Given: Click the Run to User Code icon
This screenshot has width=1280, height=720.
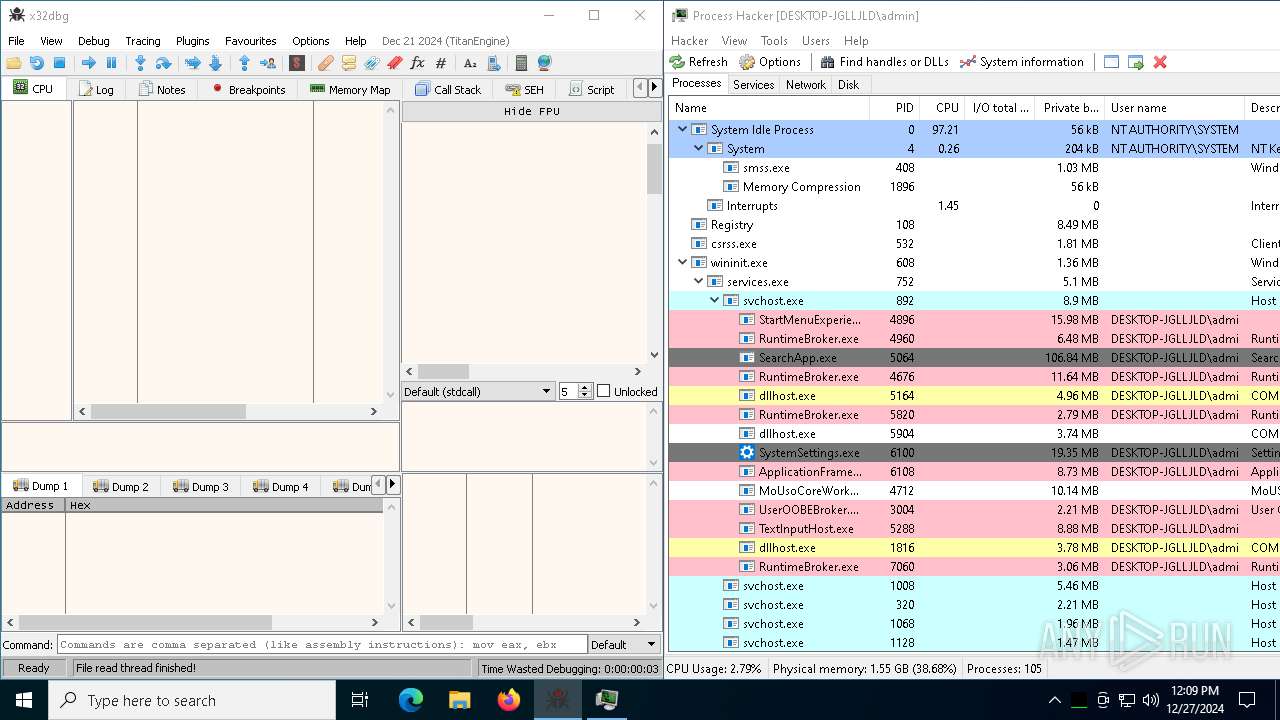Looking at the screenshot, I should click(x=267, y=63).
